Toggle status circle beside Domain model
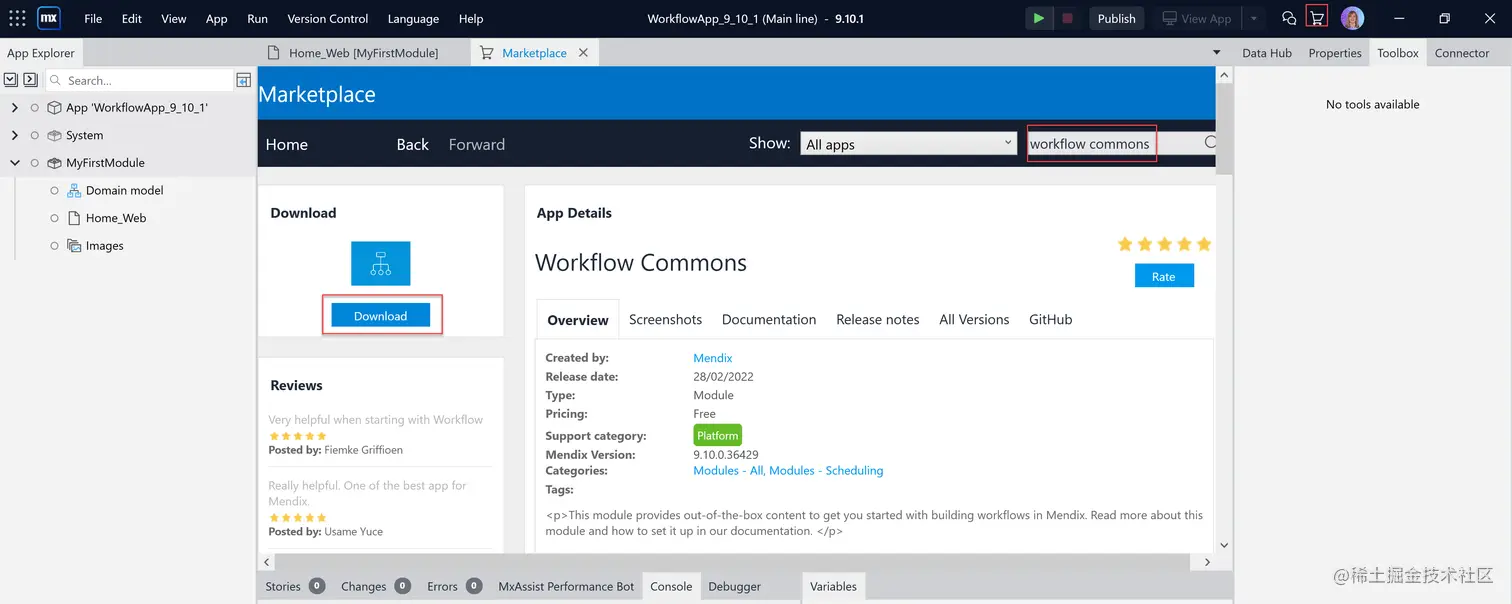 point(55,190)
